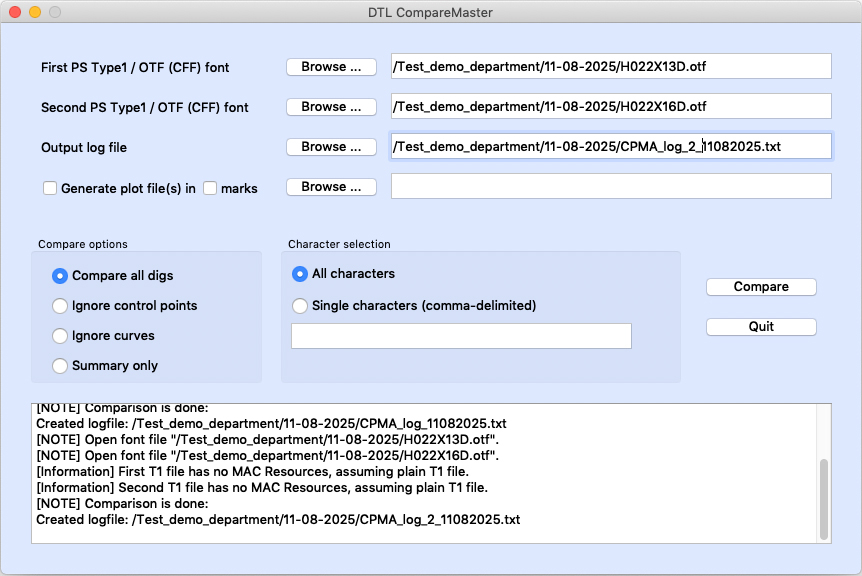Select Ignore control points option
Image resolution: width=862 pixels, height=576 pixels.
60,306
